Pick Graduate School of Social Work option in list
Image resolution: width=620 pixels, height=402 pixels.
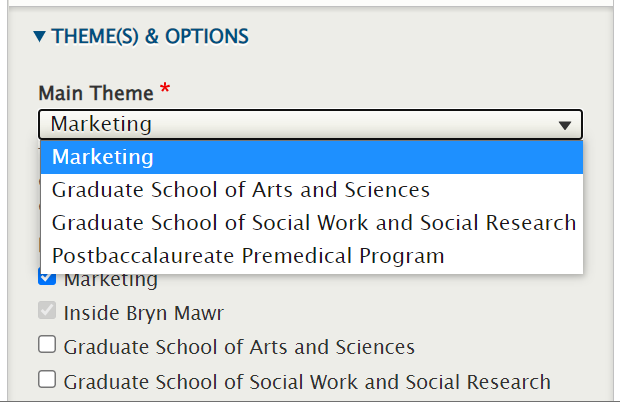[313, 222]
